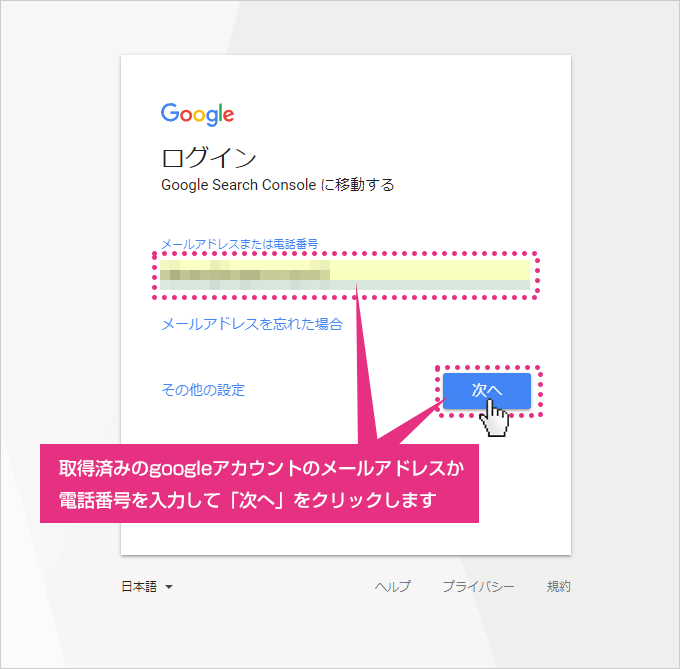Screen dimensions: 680x669
Task: Open the メールアドレスを忘れた場合 link
Action: pos(252,324)
